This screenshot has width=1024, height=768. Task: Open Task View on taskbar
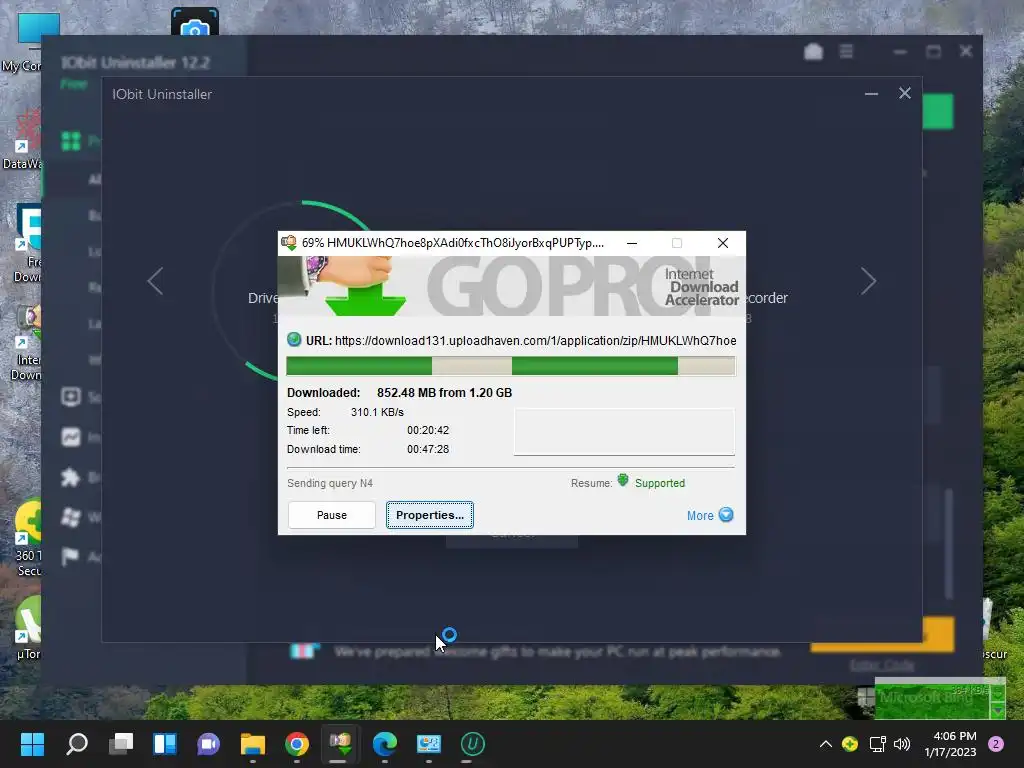pyautogui.click(x=121, y=744)
